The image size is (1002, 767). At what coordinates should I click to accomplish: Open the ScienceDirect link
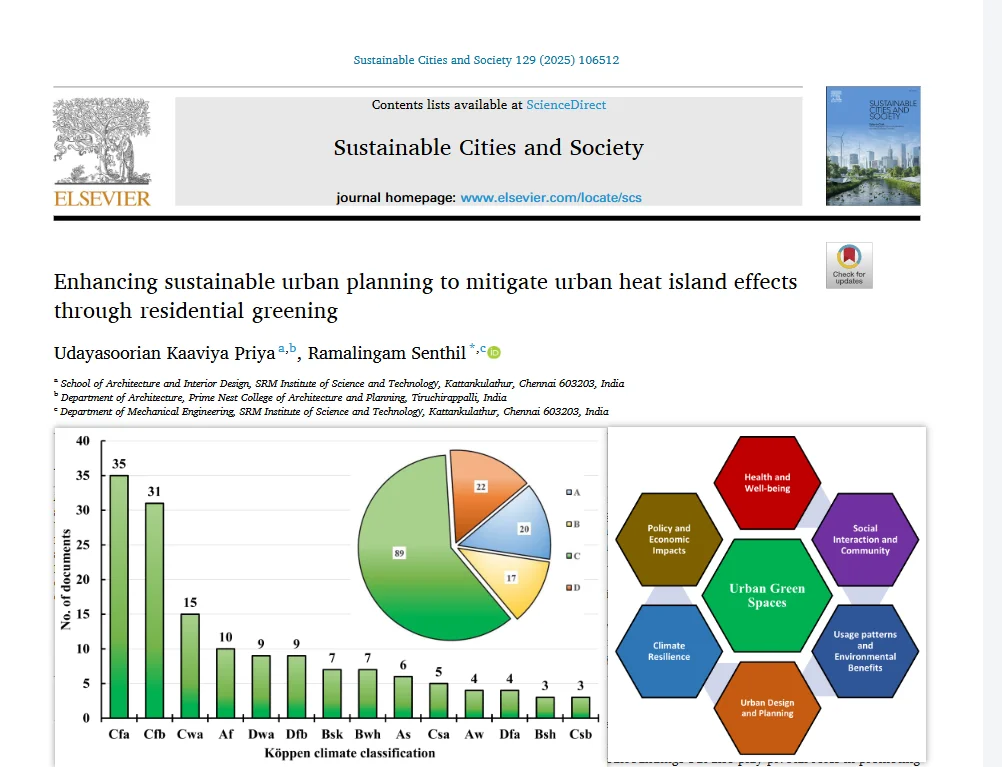click(x=566, y=105)
